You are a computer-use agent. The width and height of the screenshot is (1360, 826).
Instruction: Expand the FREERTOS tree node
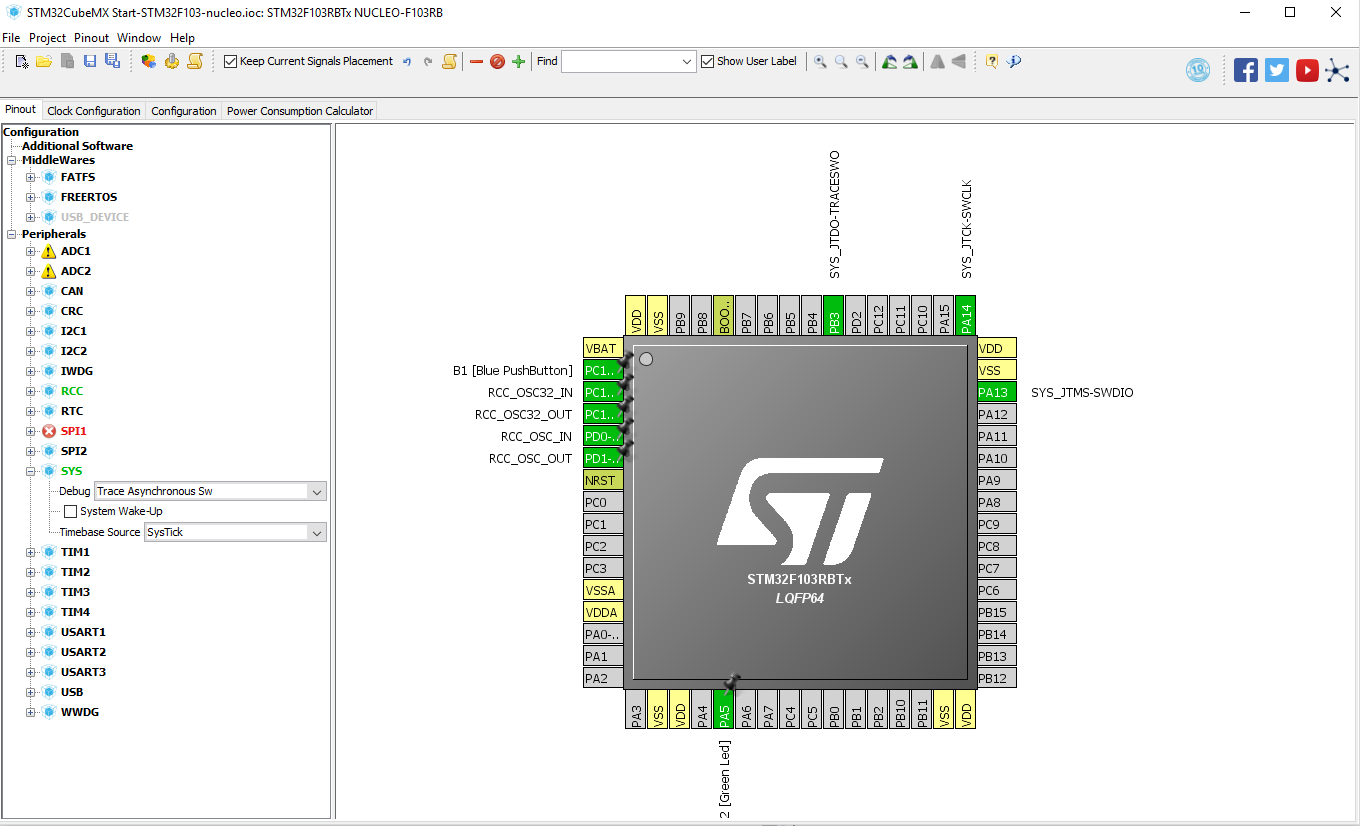tap(31, 197)
